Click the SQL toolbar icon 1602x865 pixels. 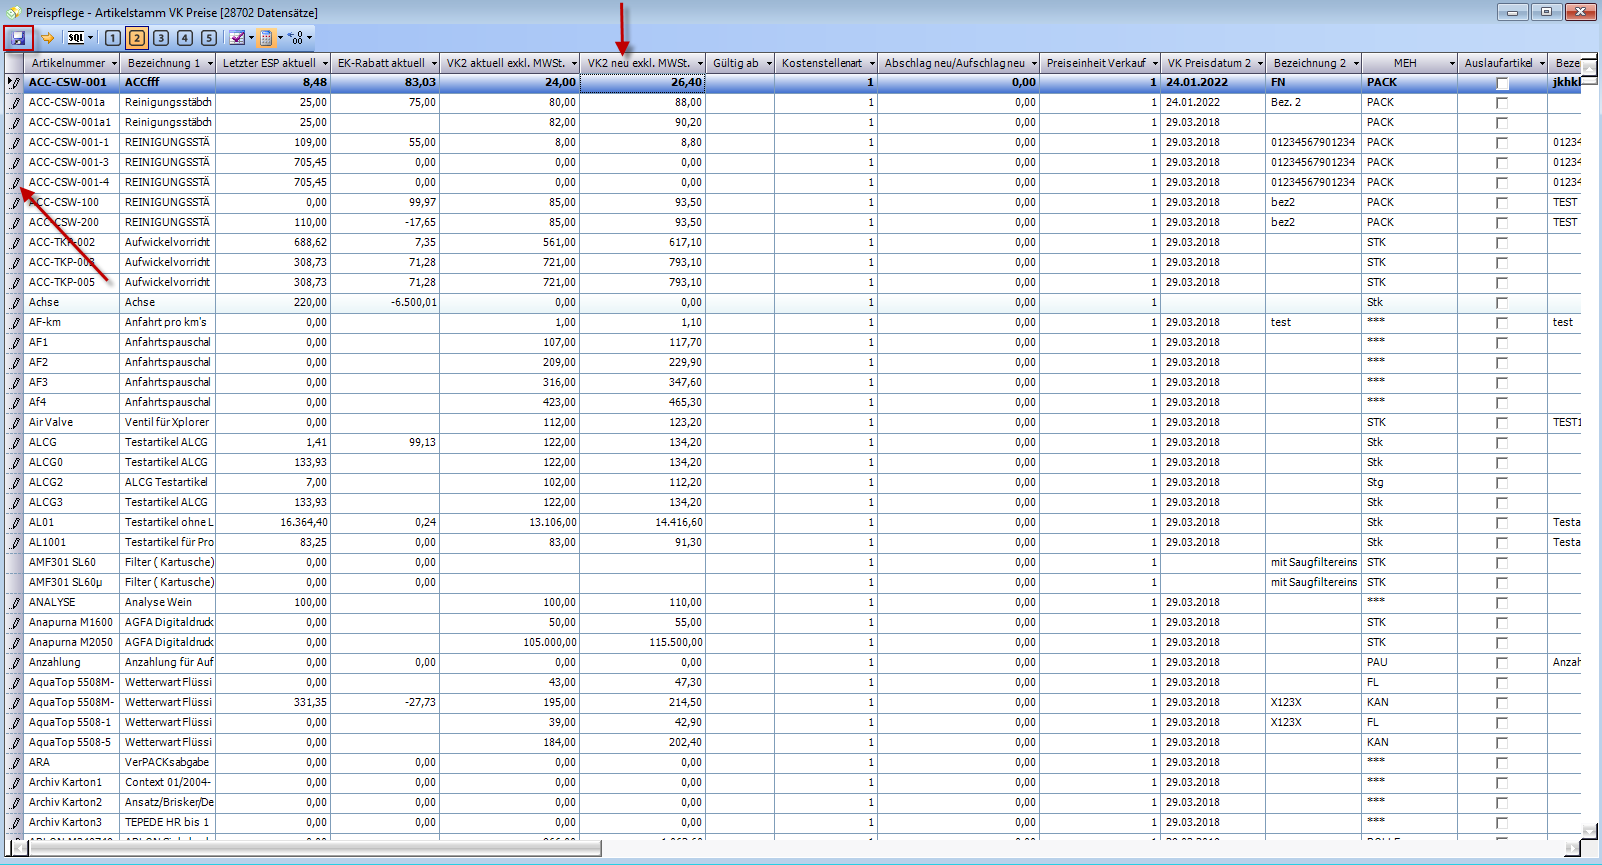click(x=75, y=38)
